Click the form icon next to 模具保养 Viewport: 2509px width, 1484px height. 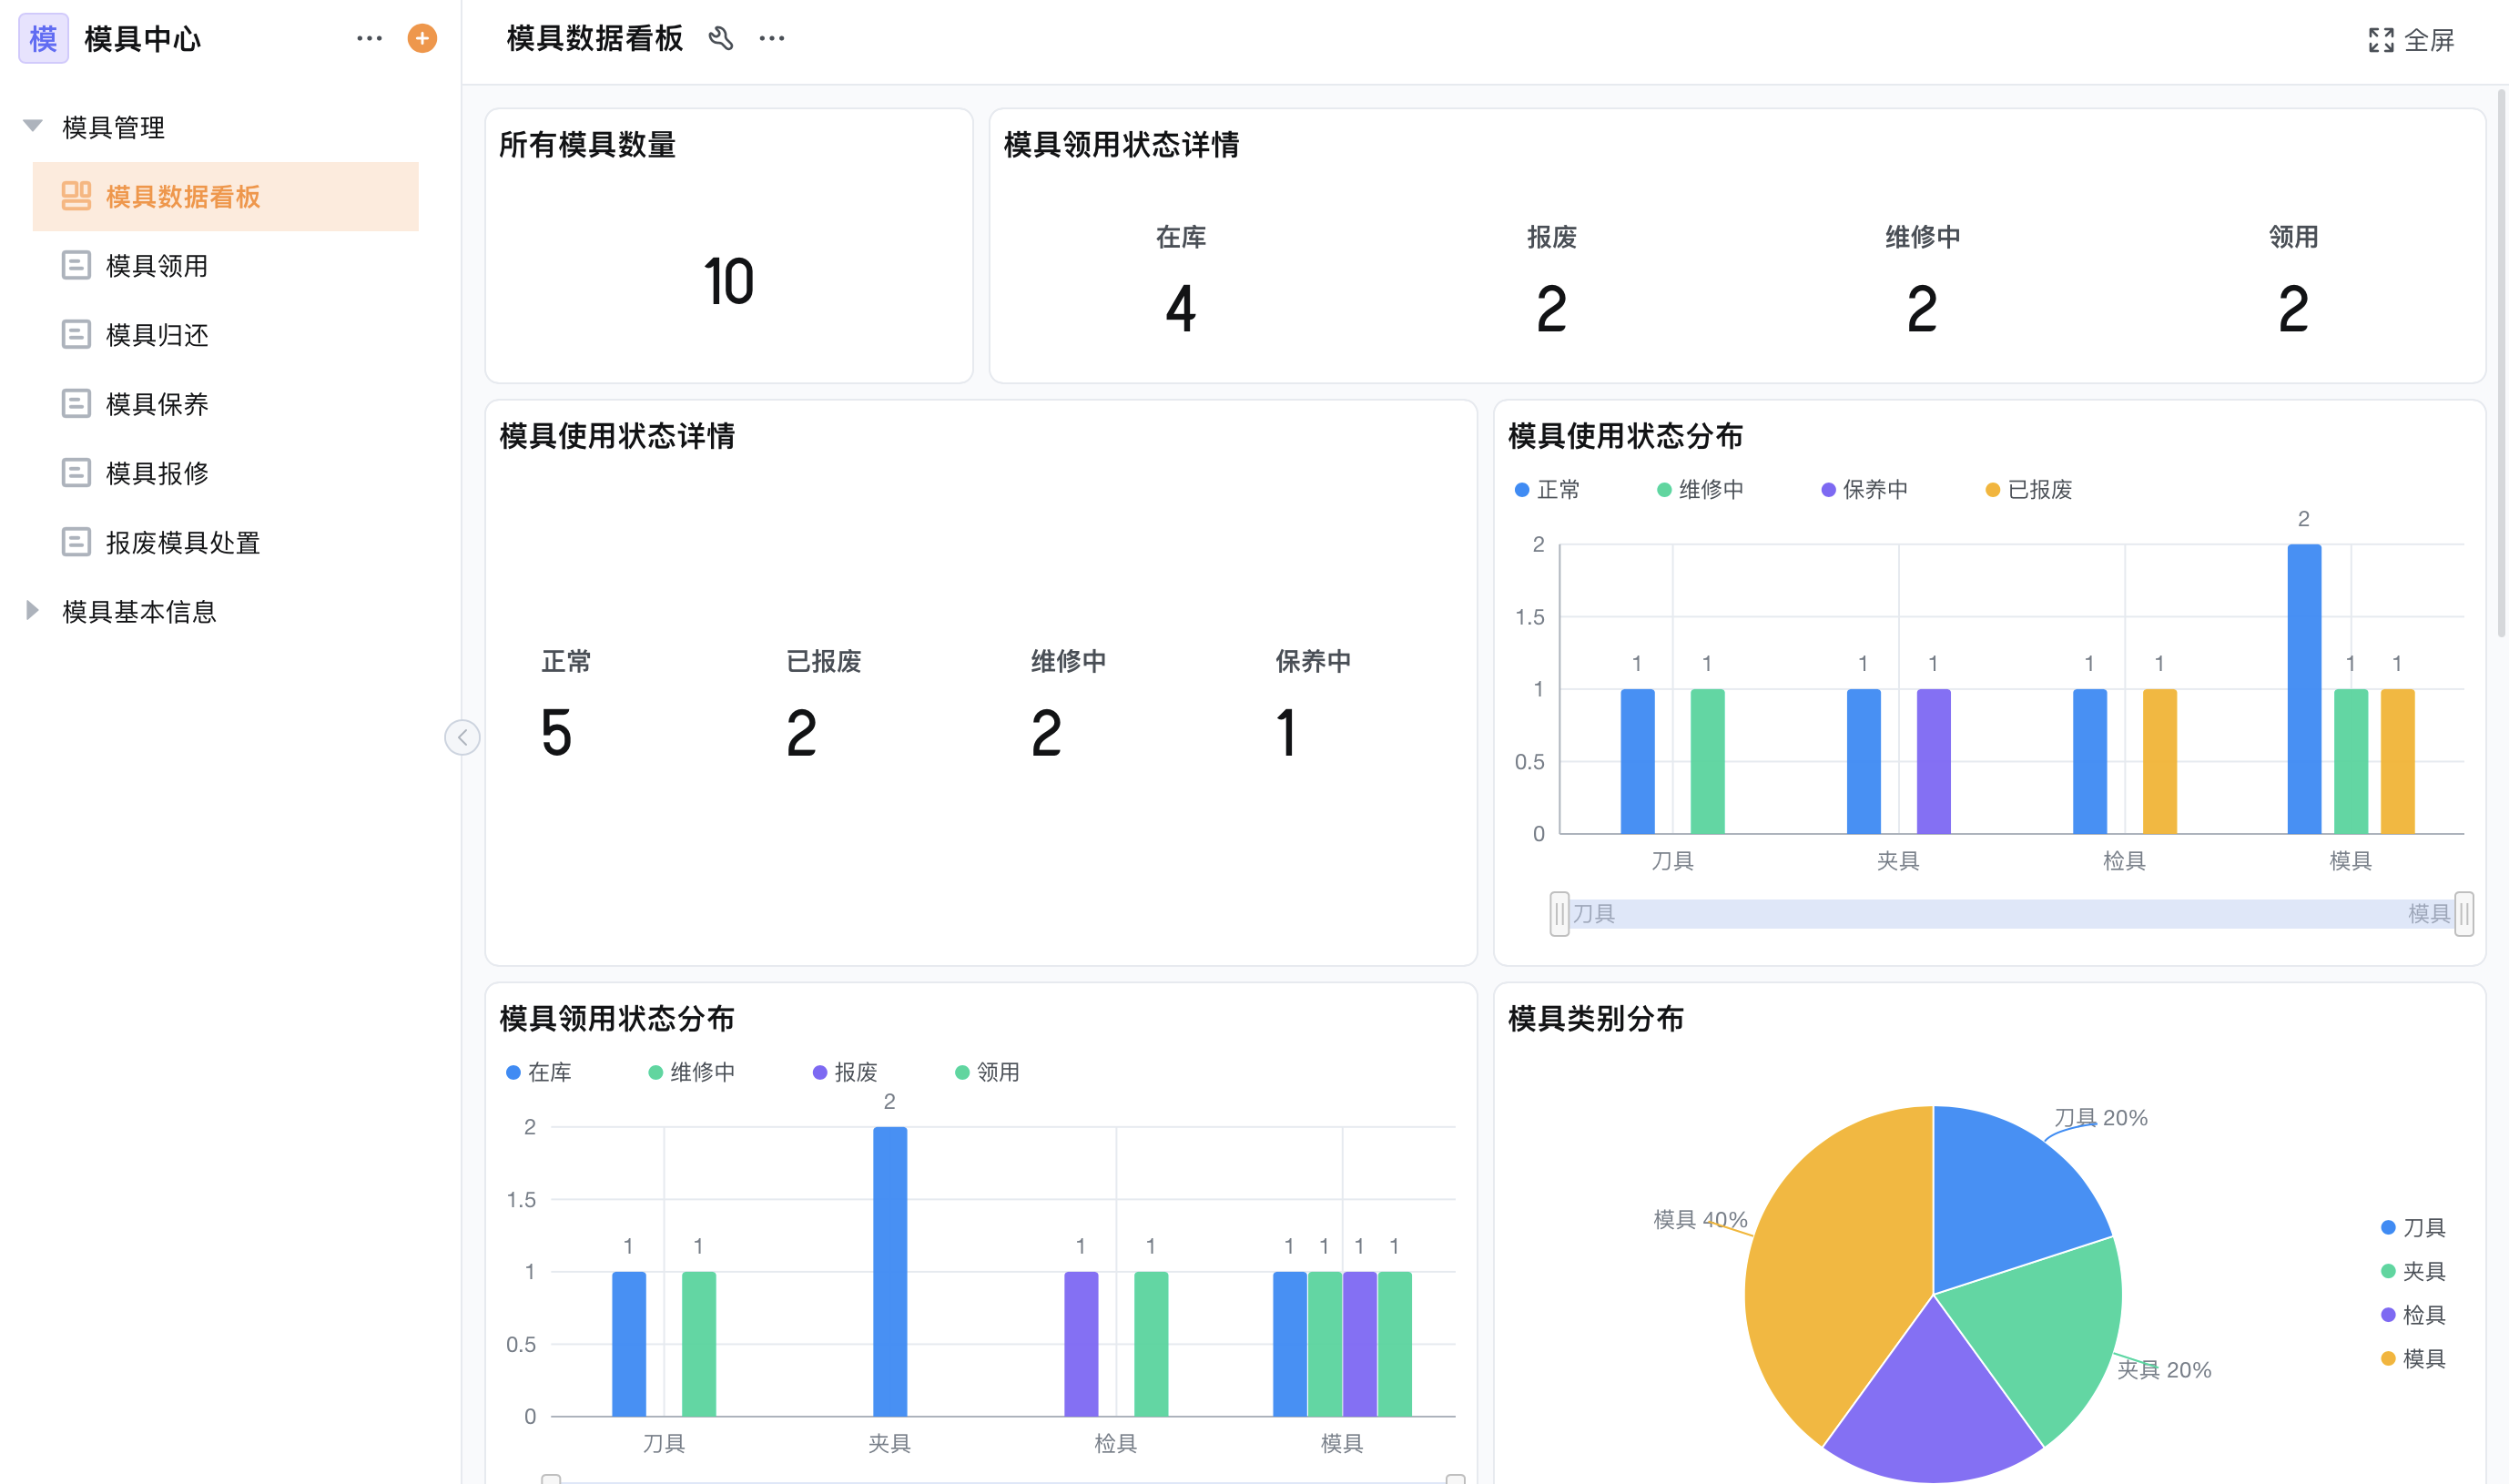click(76, 403)
